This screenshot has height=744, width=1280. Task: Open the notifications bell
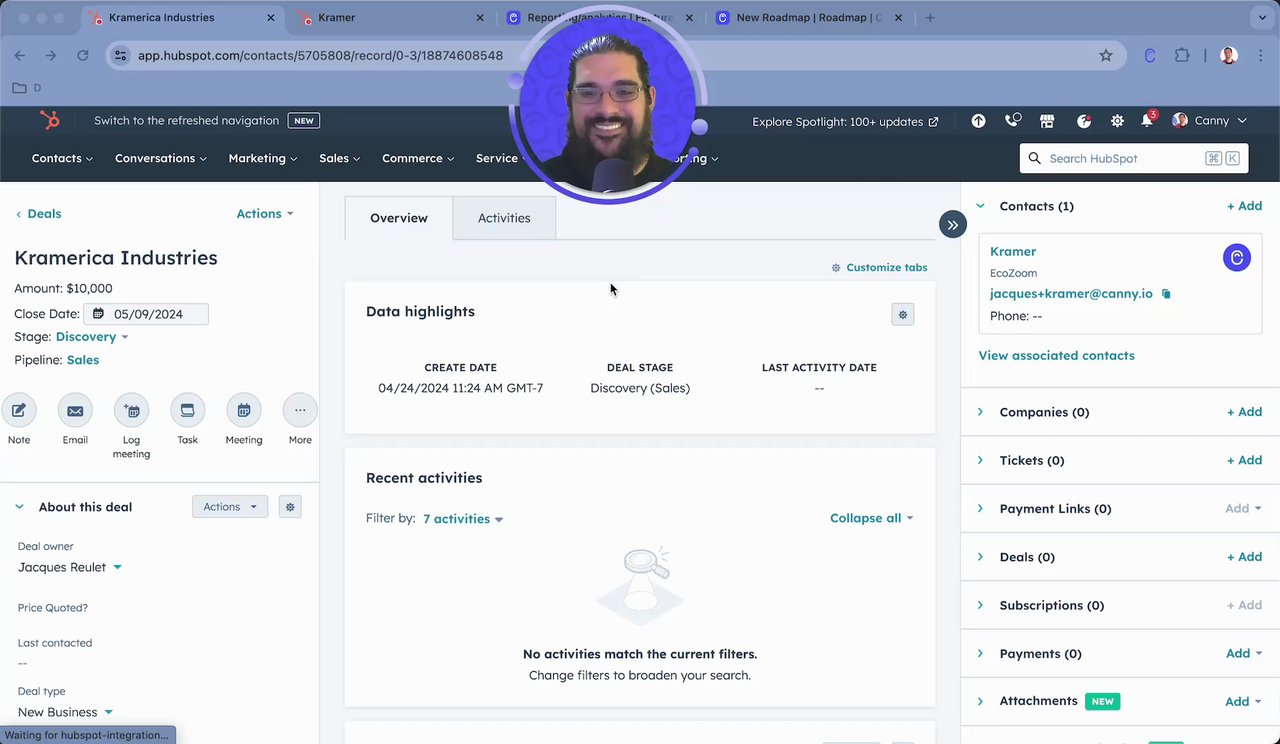coord(1148,121)
